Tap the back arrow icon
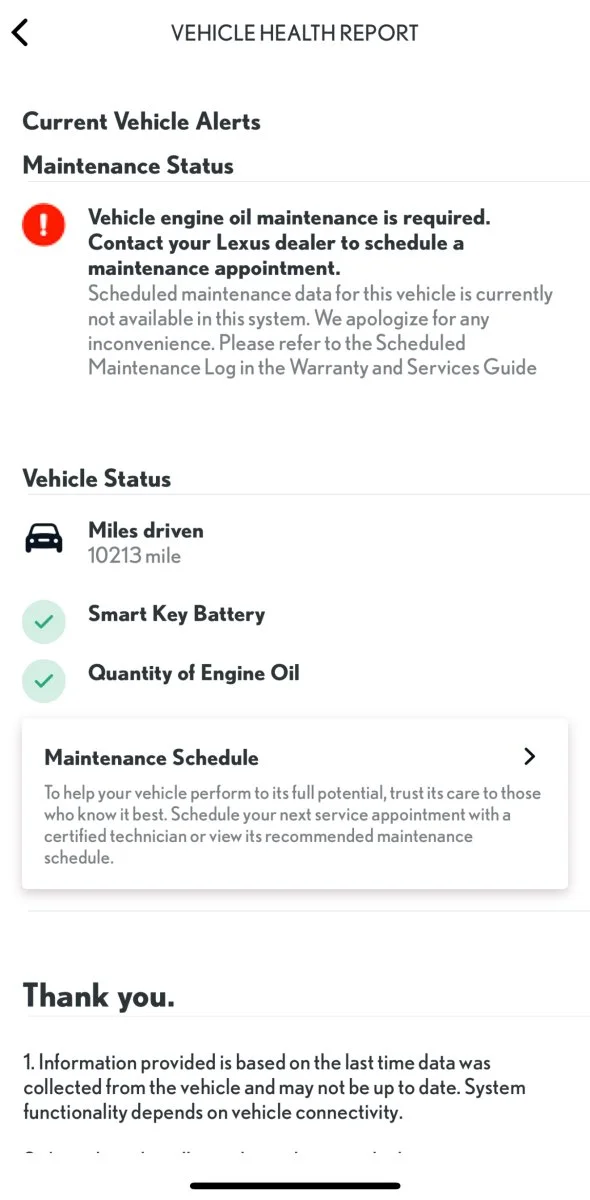The image size is (590, 1200). coord(20,33)
